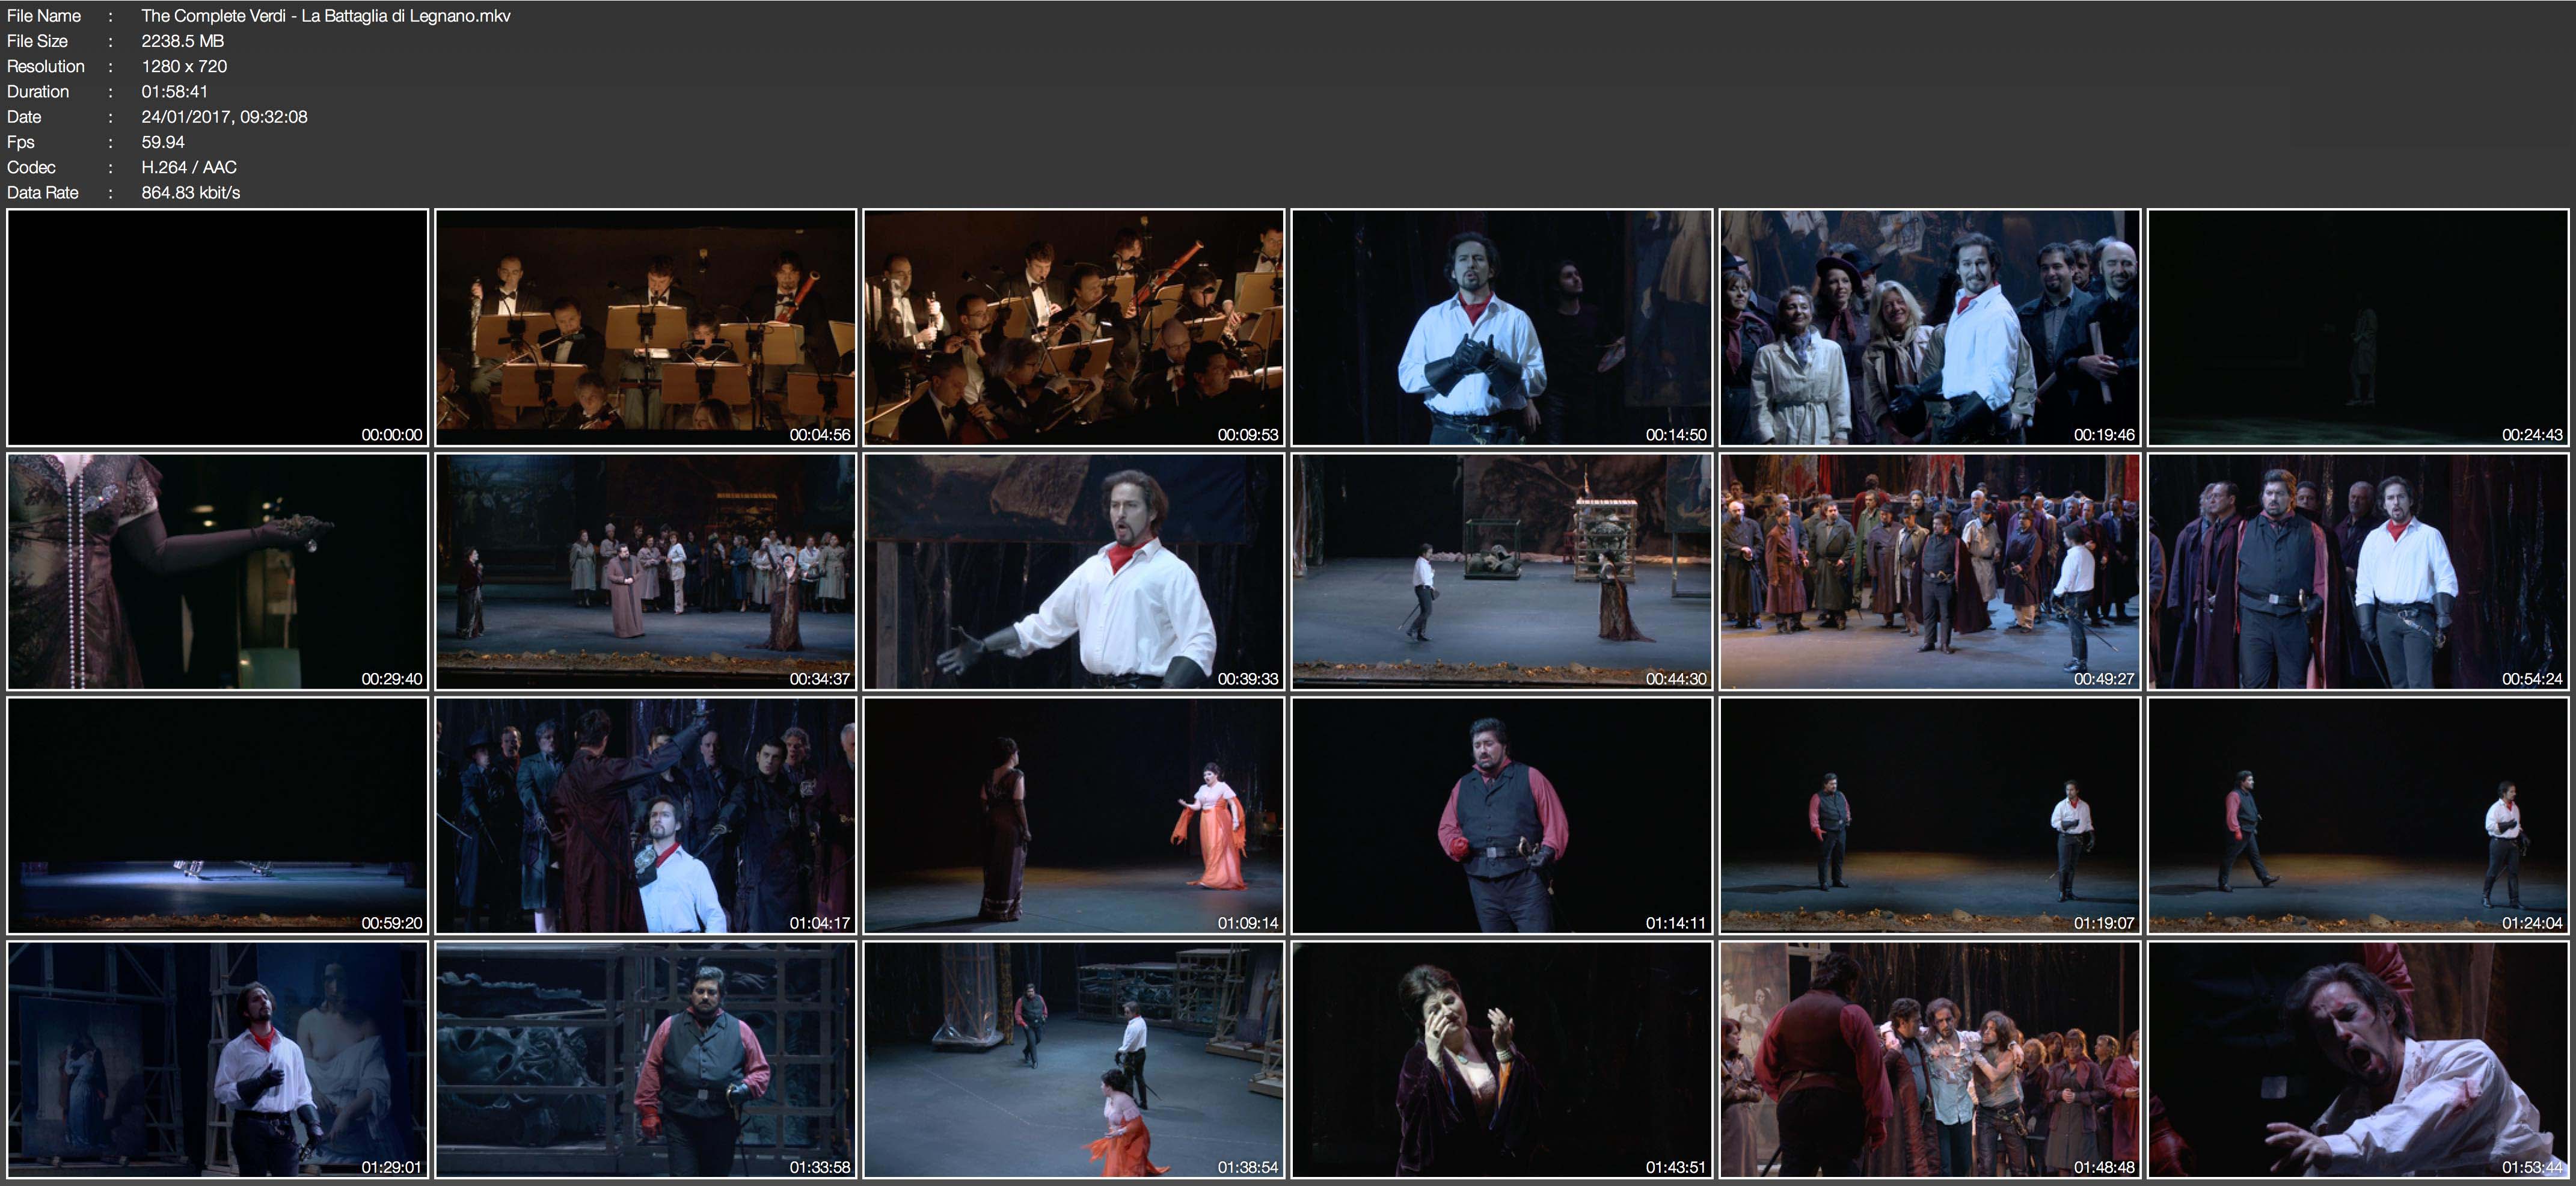Image resolution: width=2576 pixels, height=1186 pixels.
Task: Select the painting backdrop frame at 01:29:01
Action: 217,1059
